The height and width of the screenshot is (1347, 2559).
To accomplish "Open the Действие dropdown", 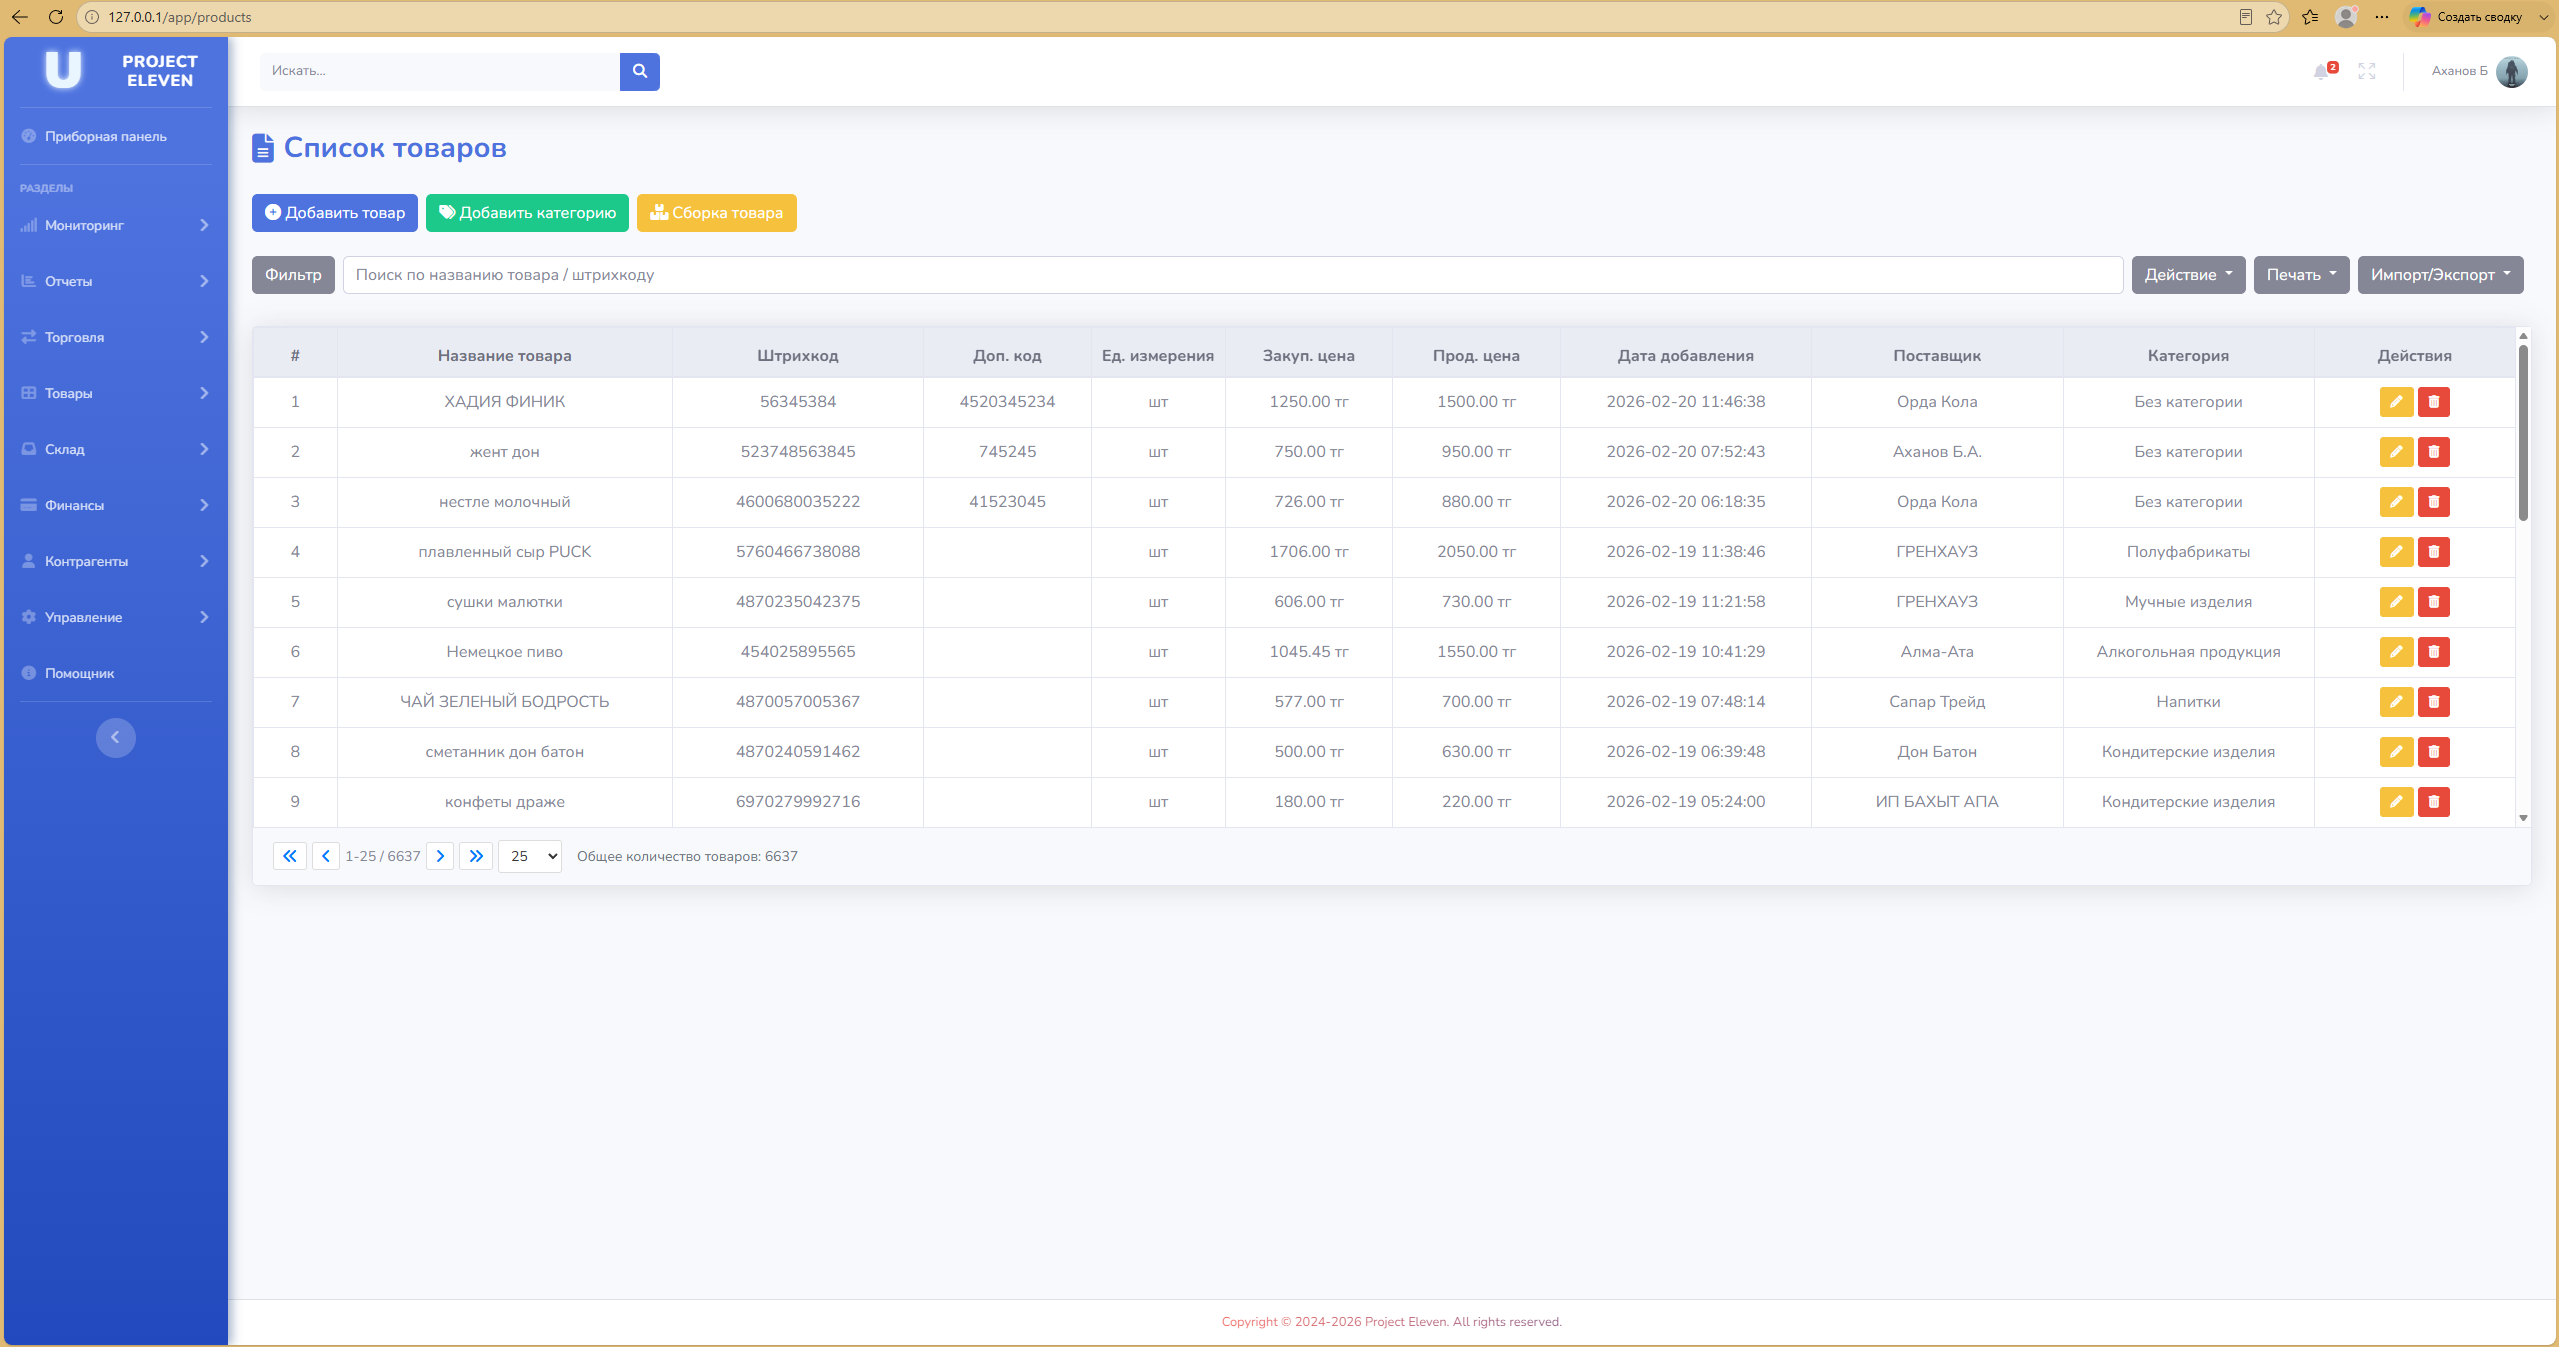I will pos(2188,275).
